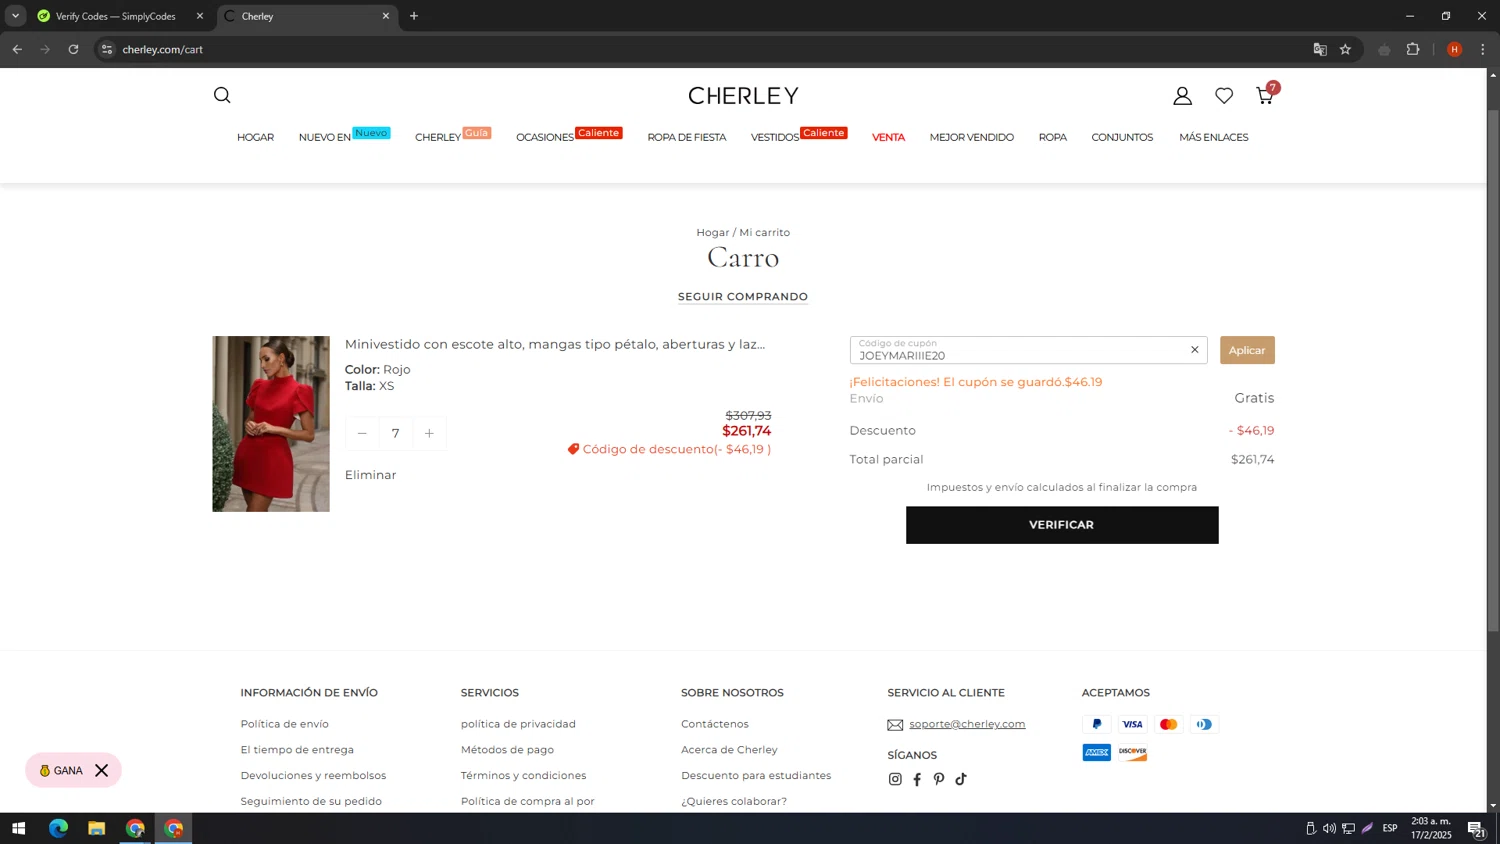Open the GANA rewards badge
The height and width of the screenshot is (844, 1500).
coord(61,770)
